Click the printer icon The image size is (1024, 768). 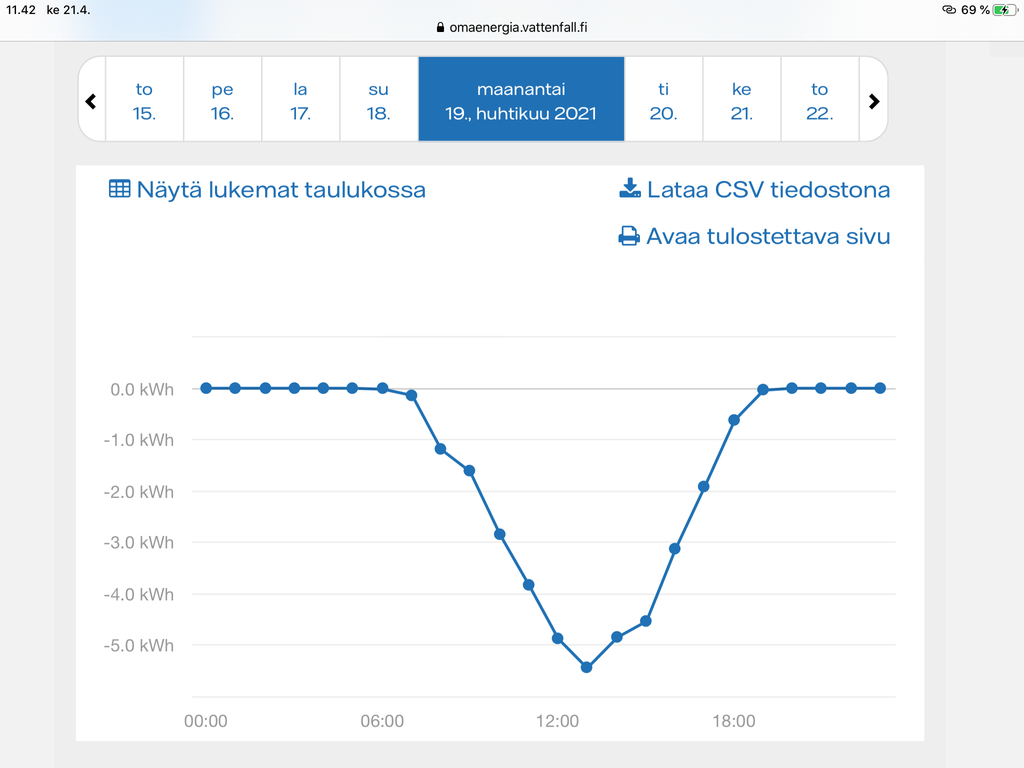629,236
